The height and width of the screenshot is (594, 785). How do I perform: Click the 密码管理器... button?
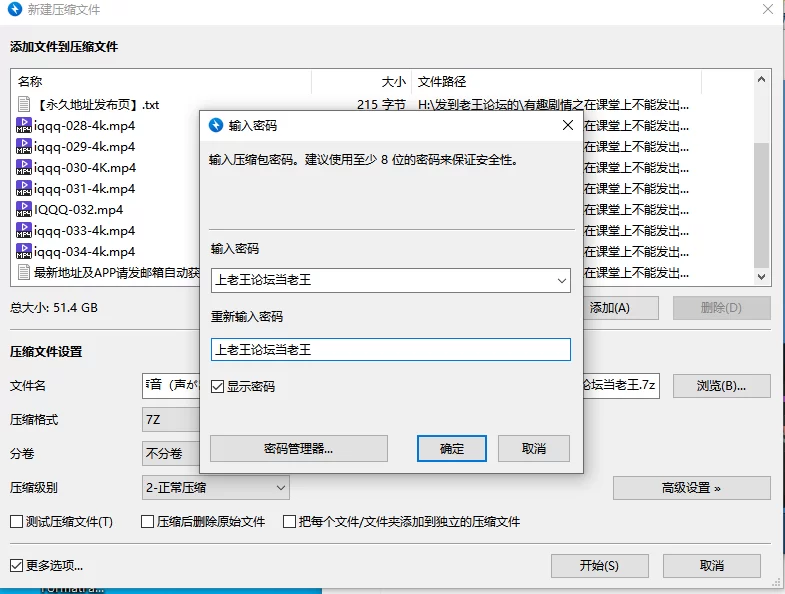pos(298,449)
